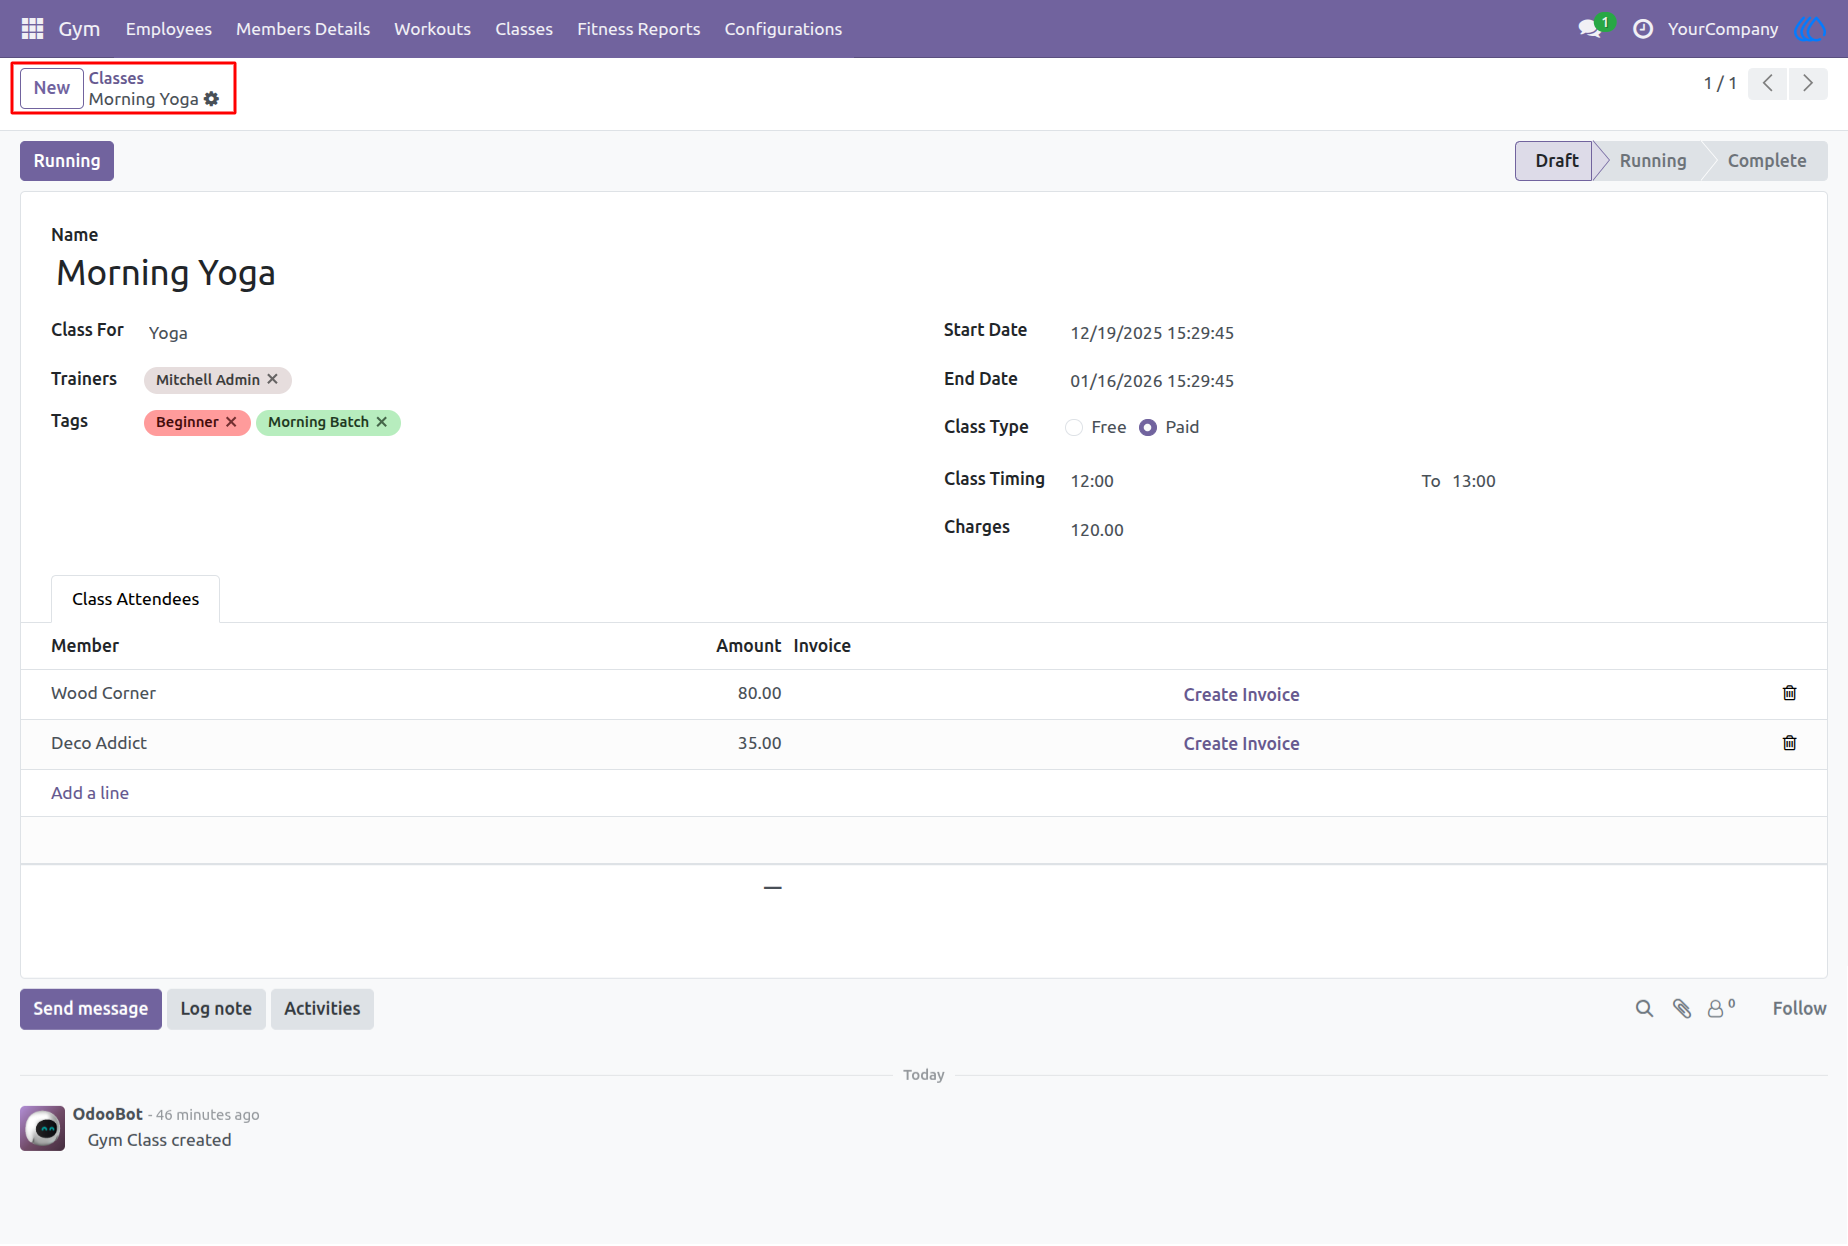Go to the next record arrow
This screenshot has height=1246, width=1848.
point(1808,84)
